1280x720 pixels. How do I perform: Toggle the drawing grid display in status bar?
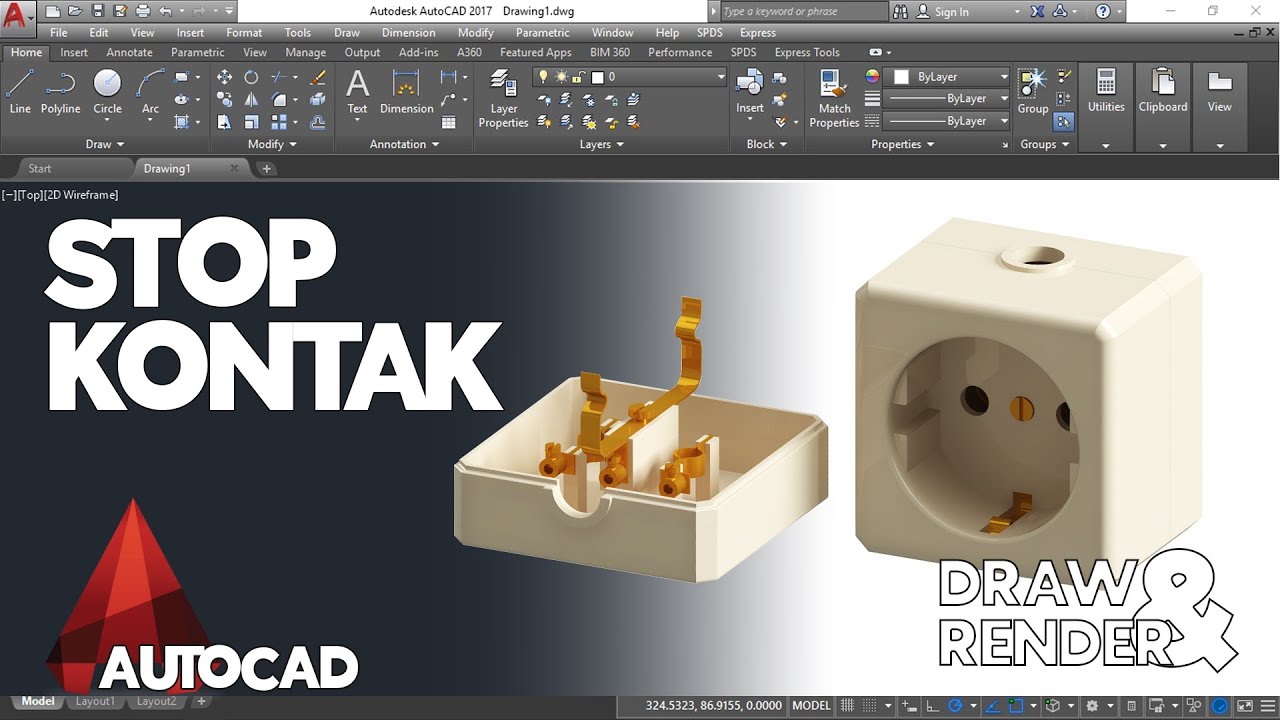pyautogui.click(x=848, y=705)
